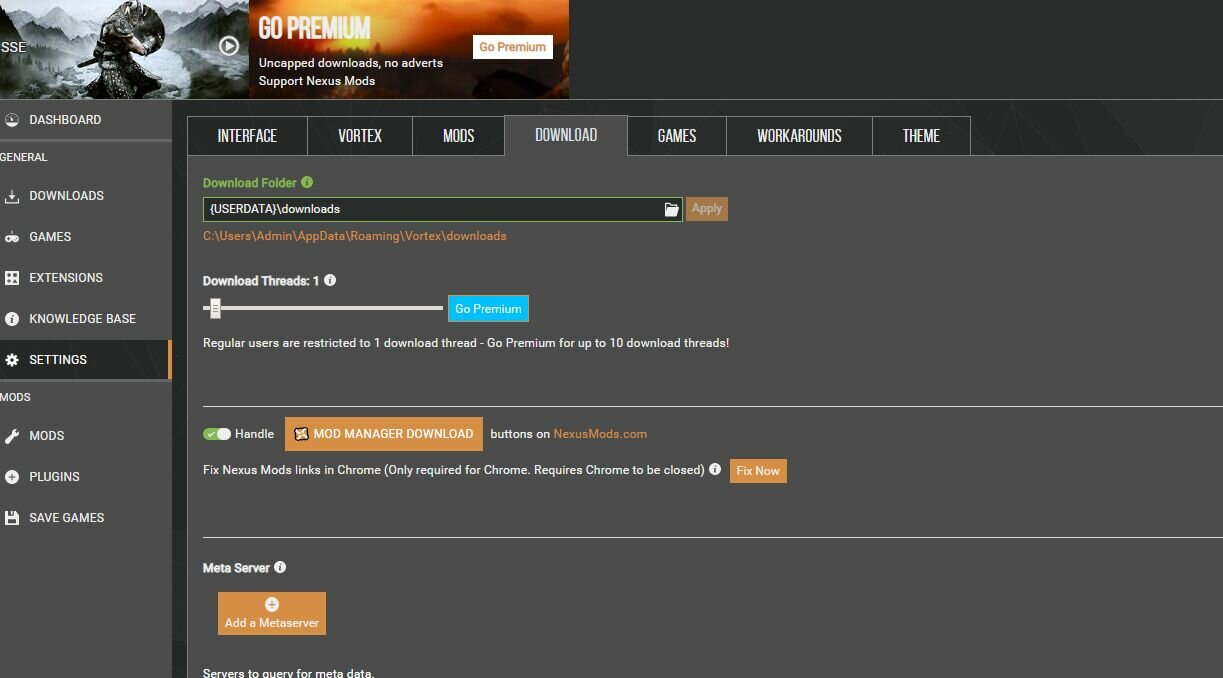Viewport: 1223px width, 678px height.
Task: Click the Download Threads slider handle
Action: pos(215,308)
